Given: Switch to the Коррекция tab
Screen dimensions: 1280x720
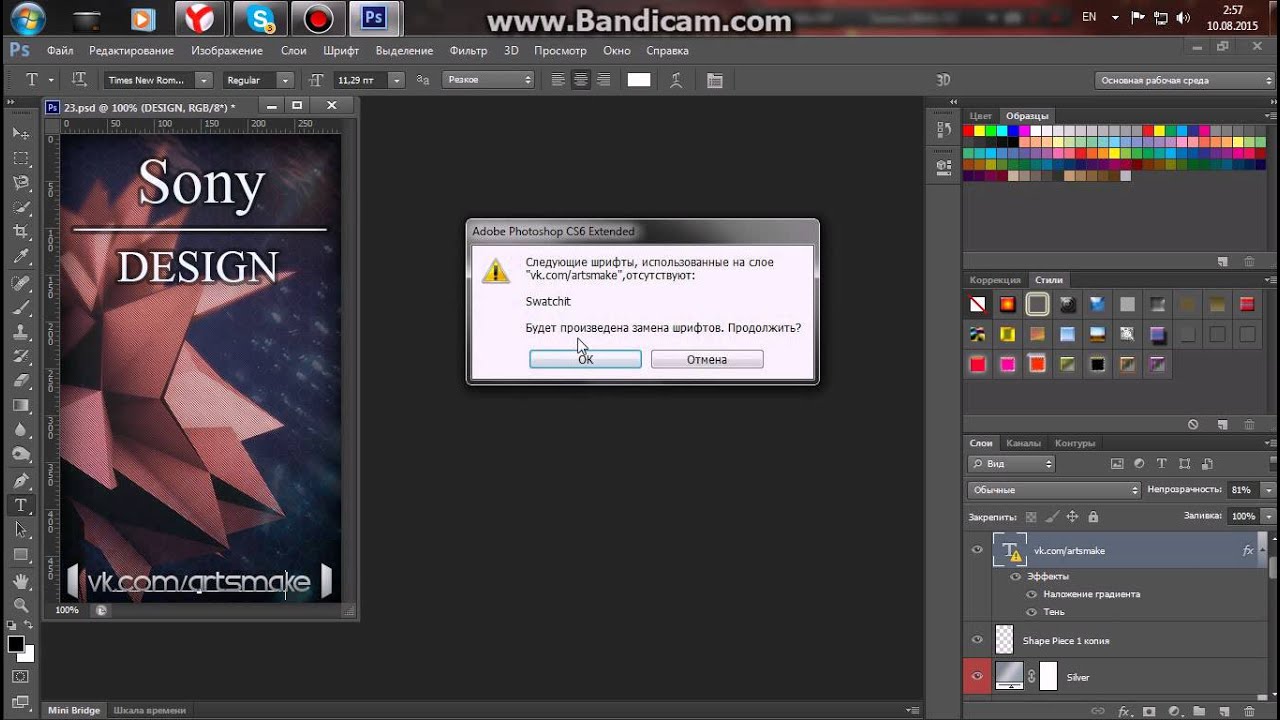Looking at the screenshot, I should pyautogui.click(x=995, y=280).
